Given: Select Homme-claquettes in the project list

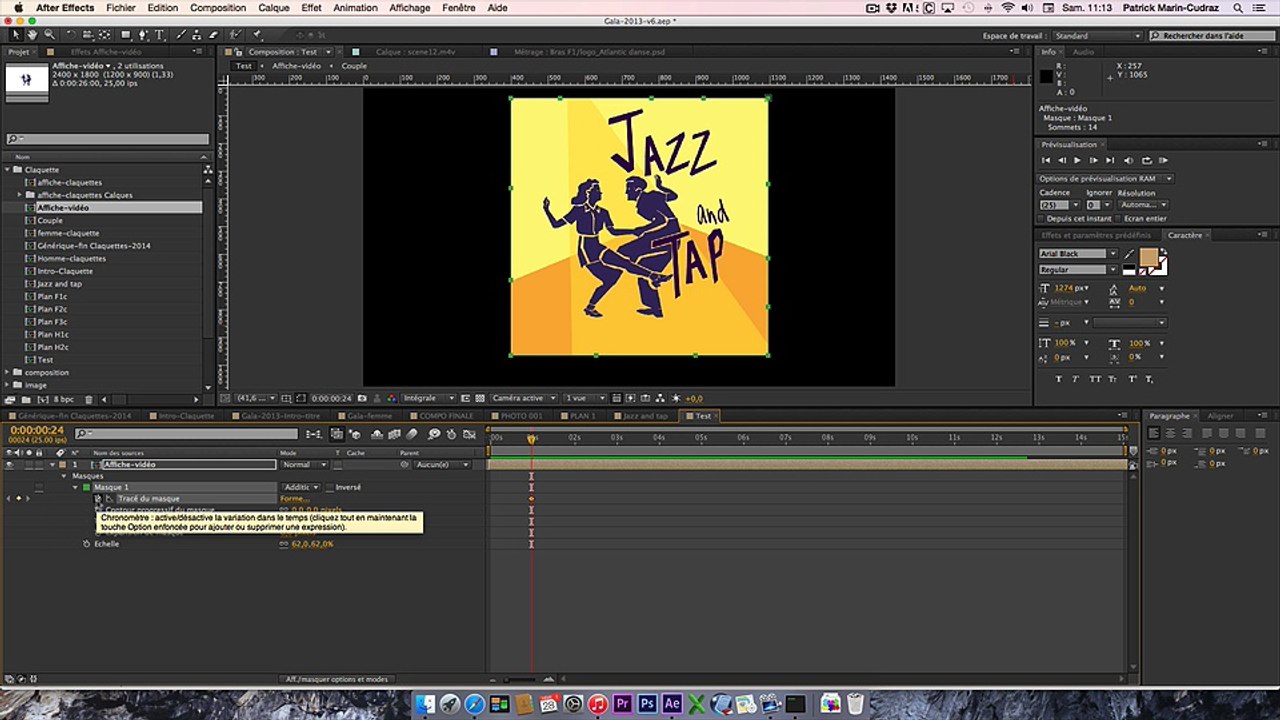Looking at the screenshot, I should tap(71, 258).
